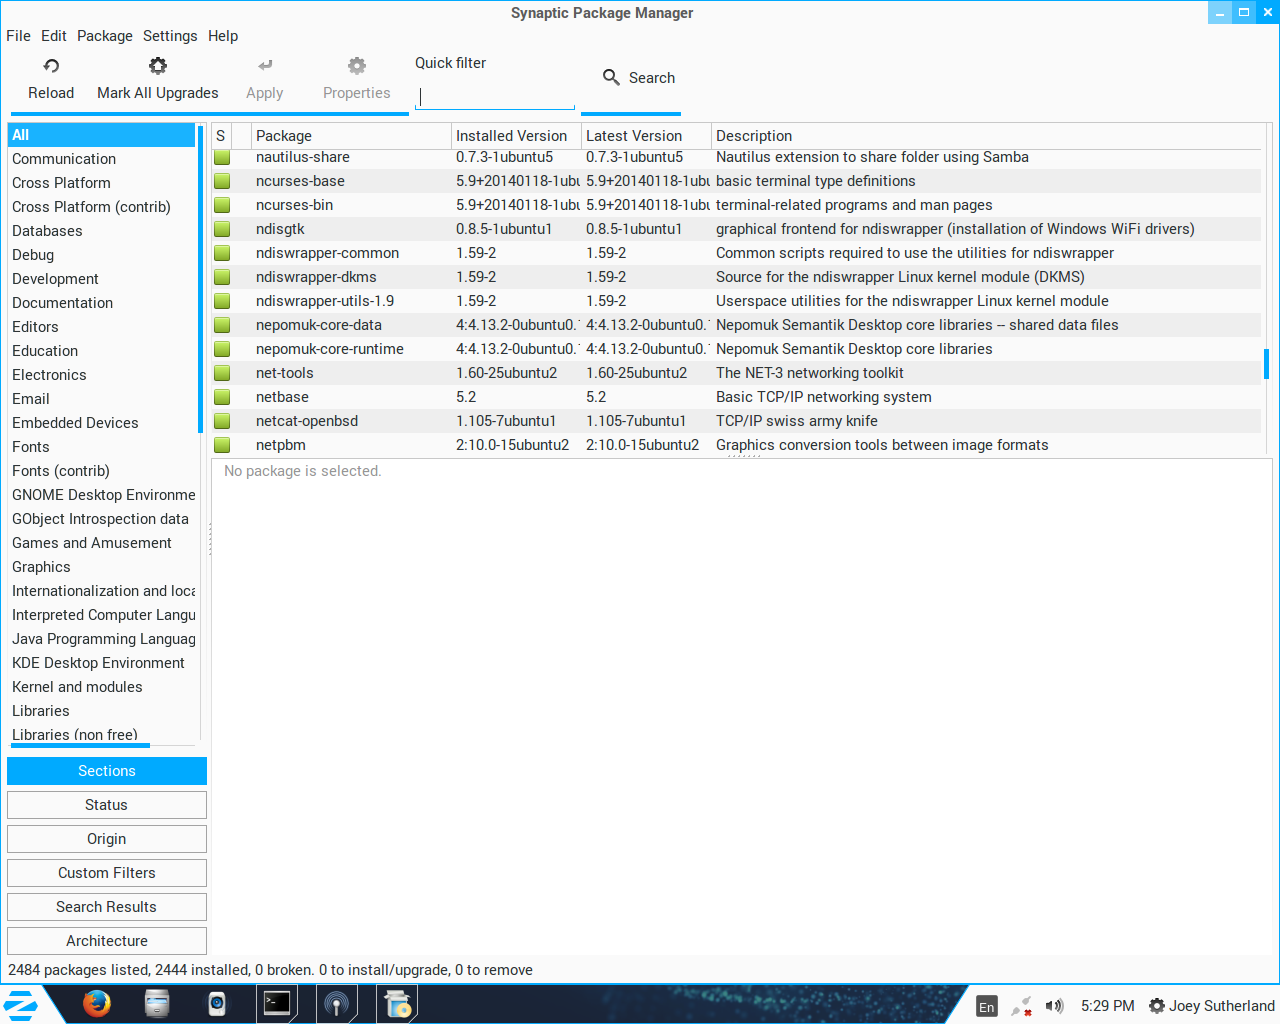Screen dimensions: 1280x1024
Task: Toggle status box for netpbm package
Action: pos(222,445)
